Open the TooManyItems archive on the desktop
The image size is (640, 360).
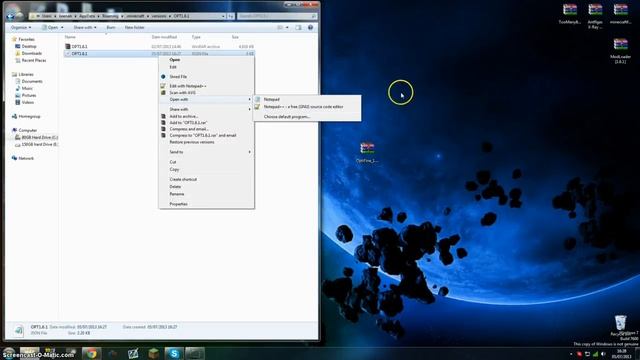coord(569,13)
